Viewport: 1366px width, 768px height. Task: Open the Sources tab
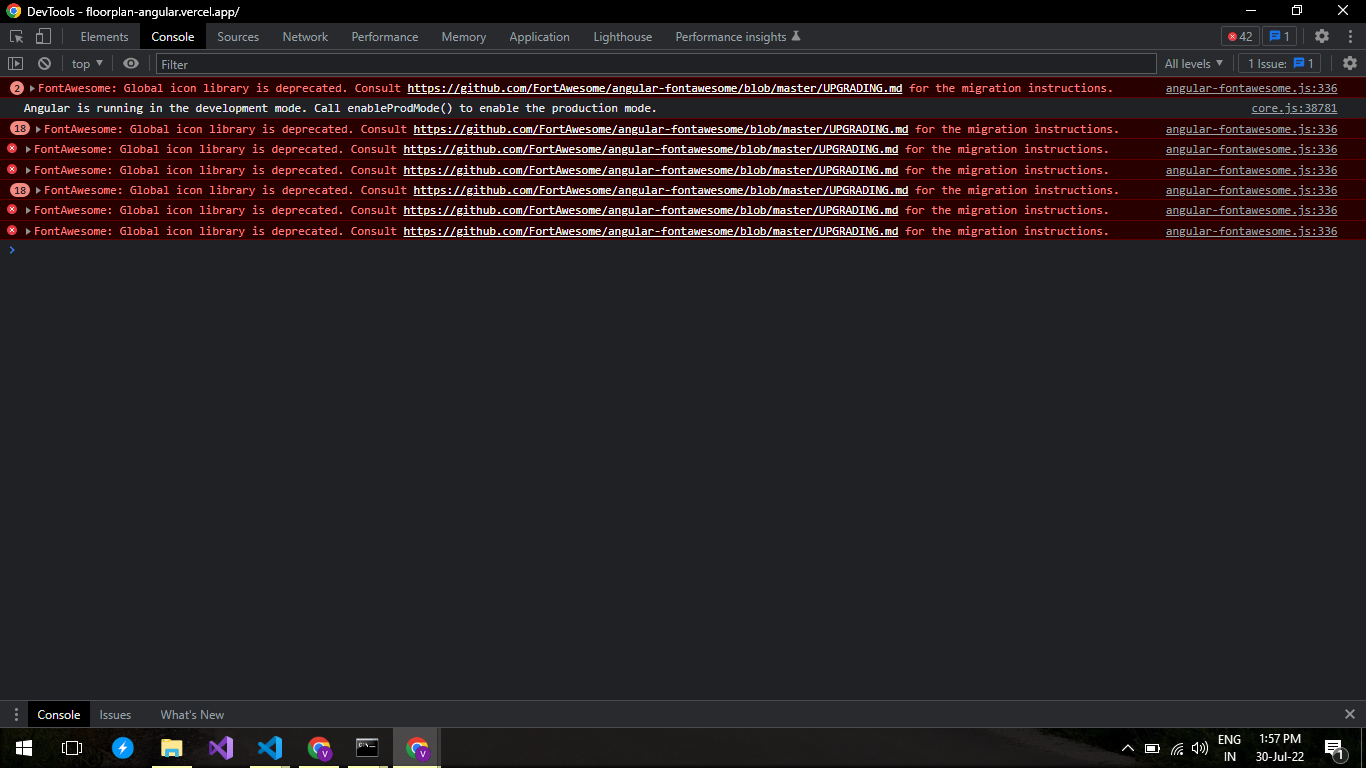[x=238, y=37]
